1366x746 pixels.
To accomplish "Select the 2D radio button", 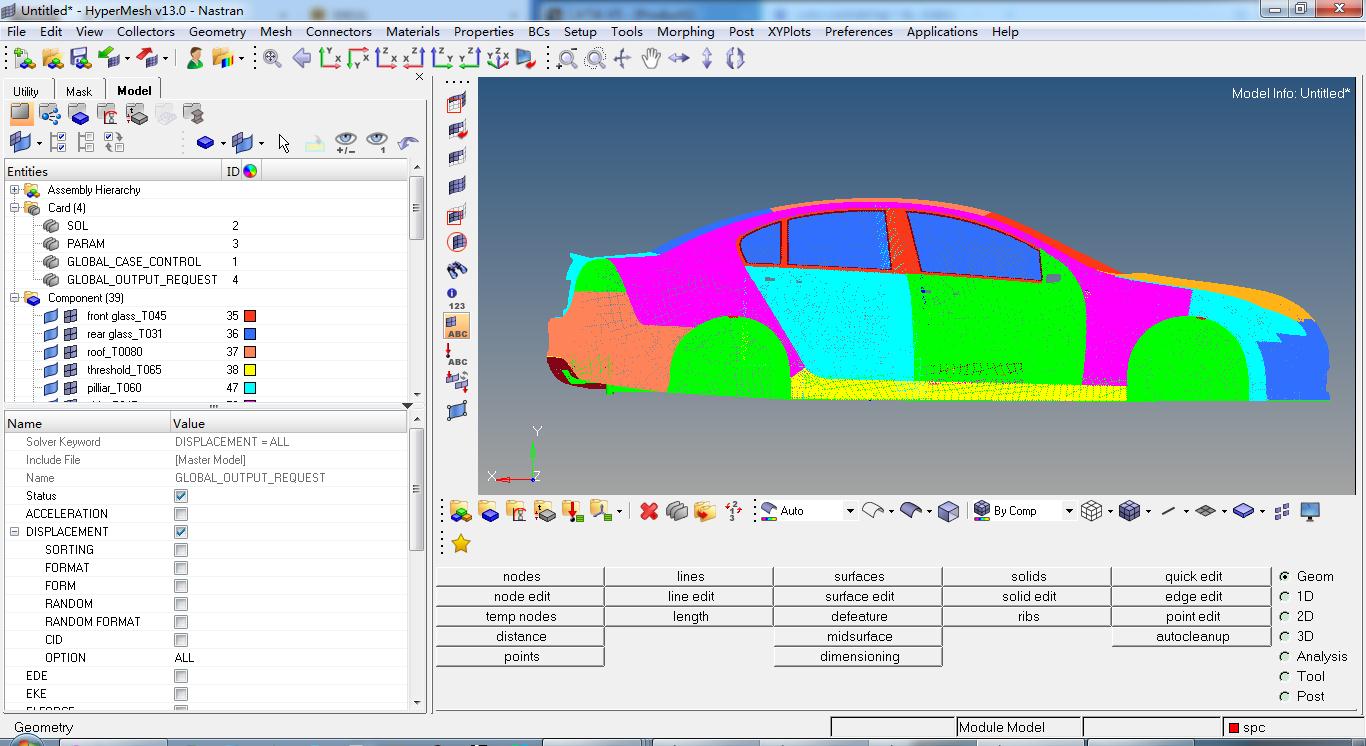I will click(x=1284, y=616).
